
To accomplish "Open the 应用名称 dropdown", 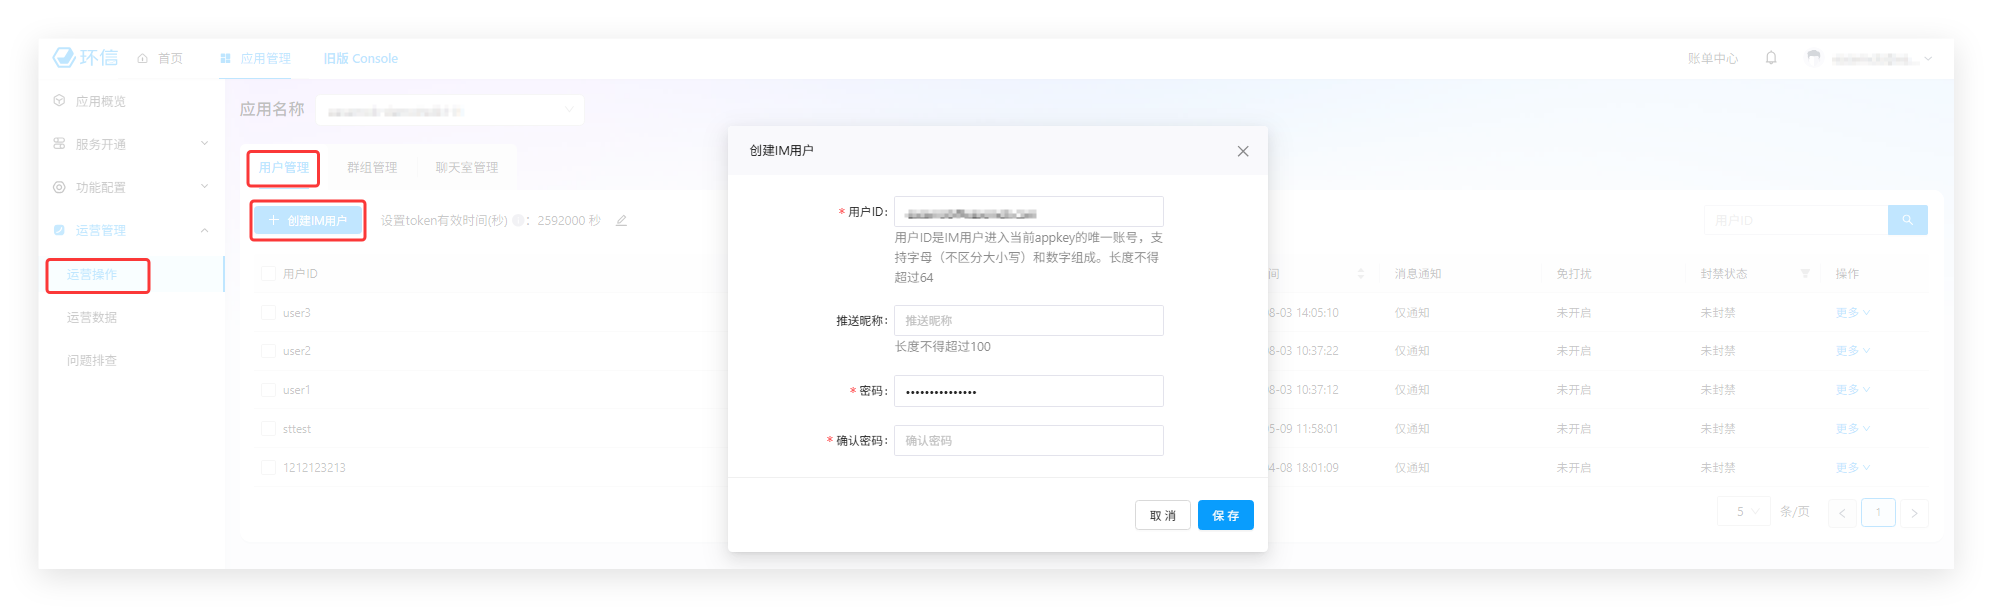I will click(x=450, y=110).
